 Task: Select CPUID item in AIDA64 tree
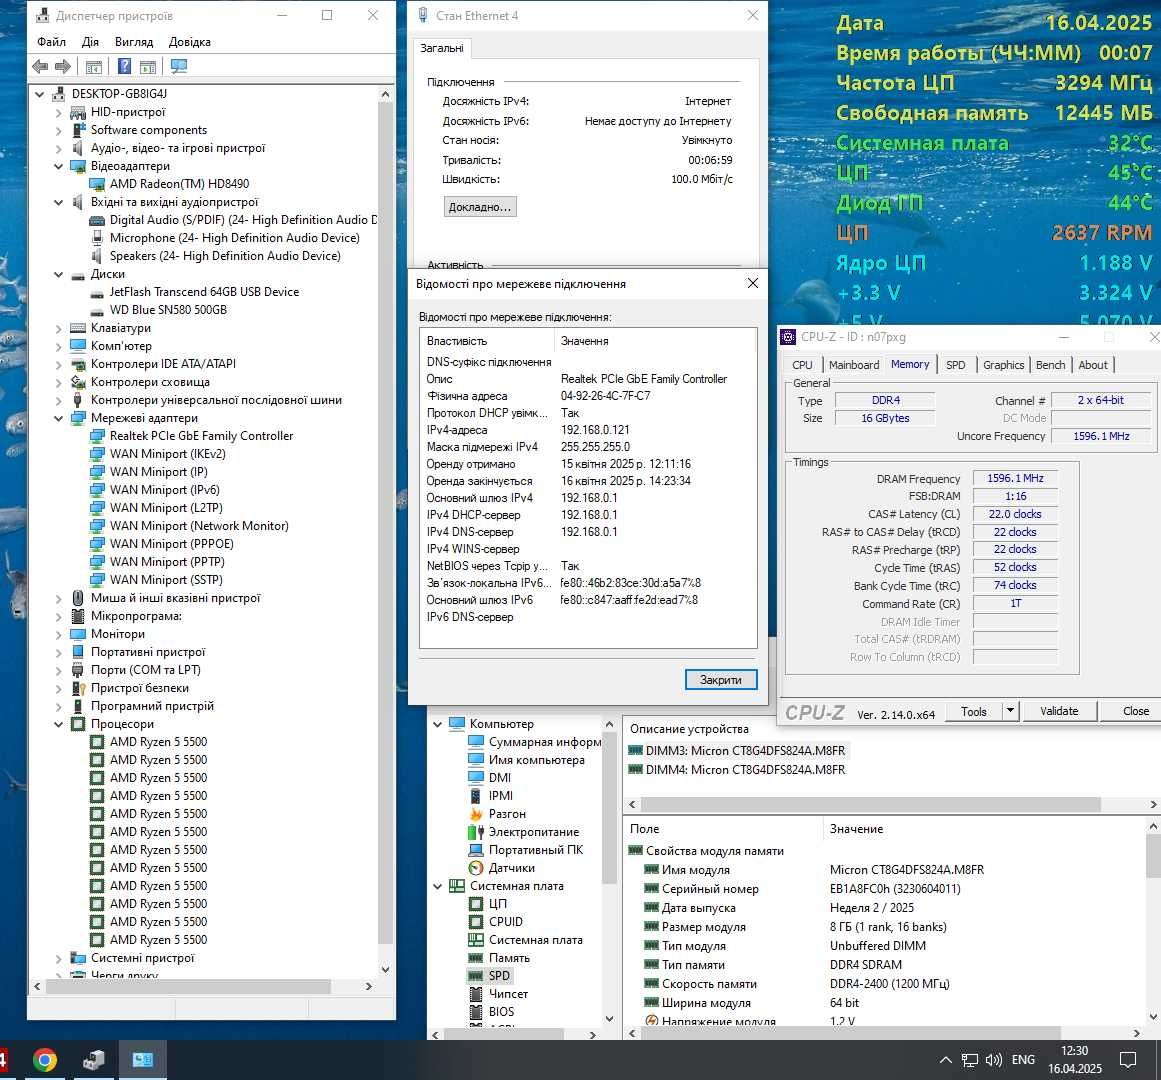(506, 922)
